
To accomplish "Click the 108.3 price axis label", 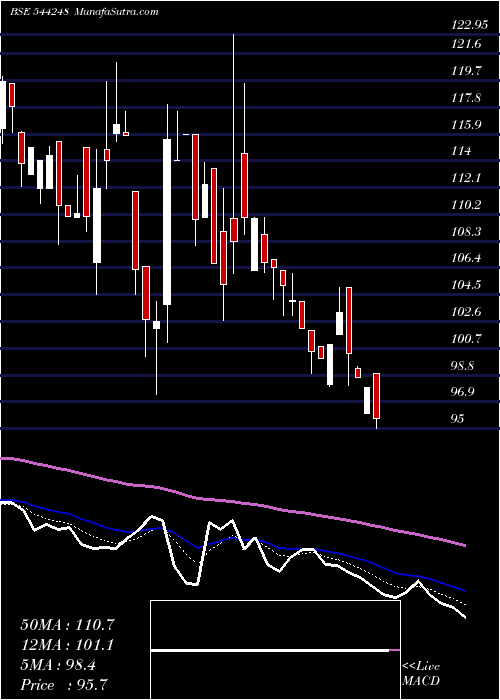I will 466,231.
